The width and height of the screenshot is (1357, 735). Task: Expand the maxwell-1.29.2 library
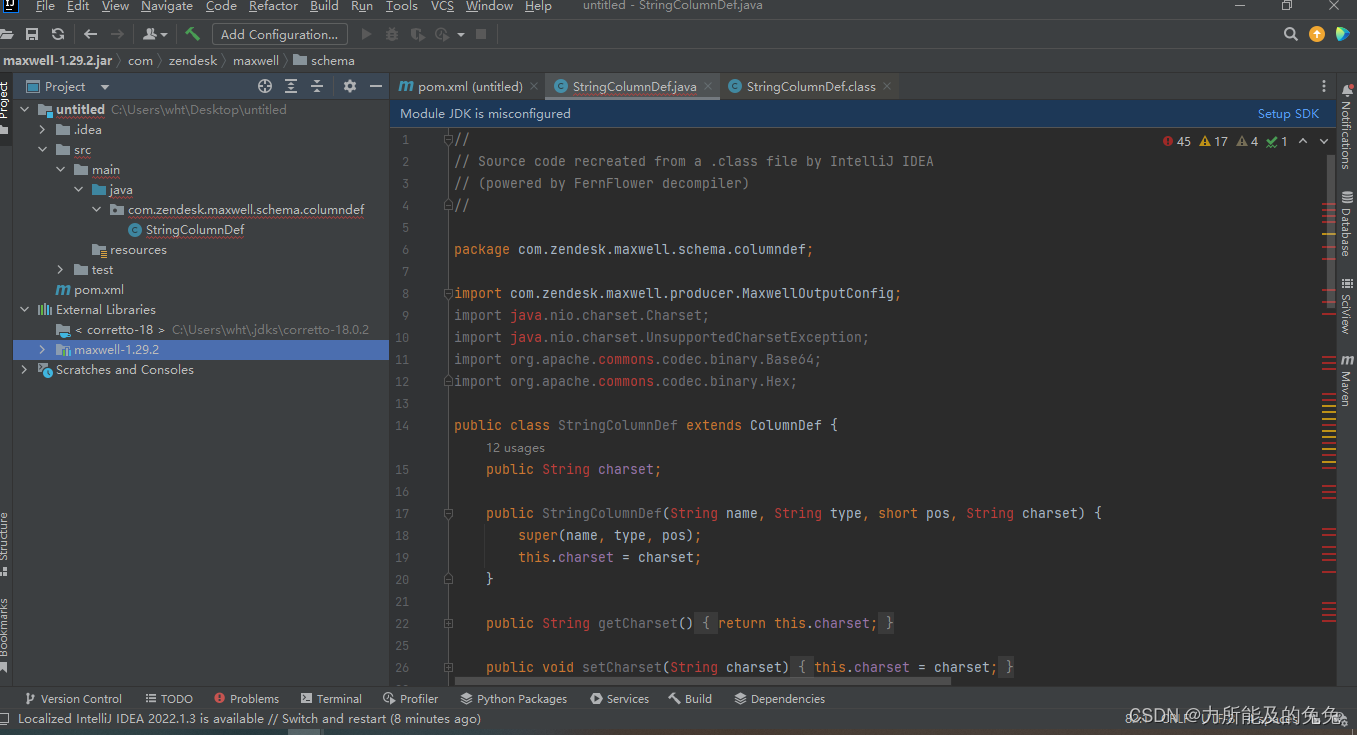click(x=42, y=349)
